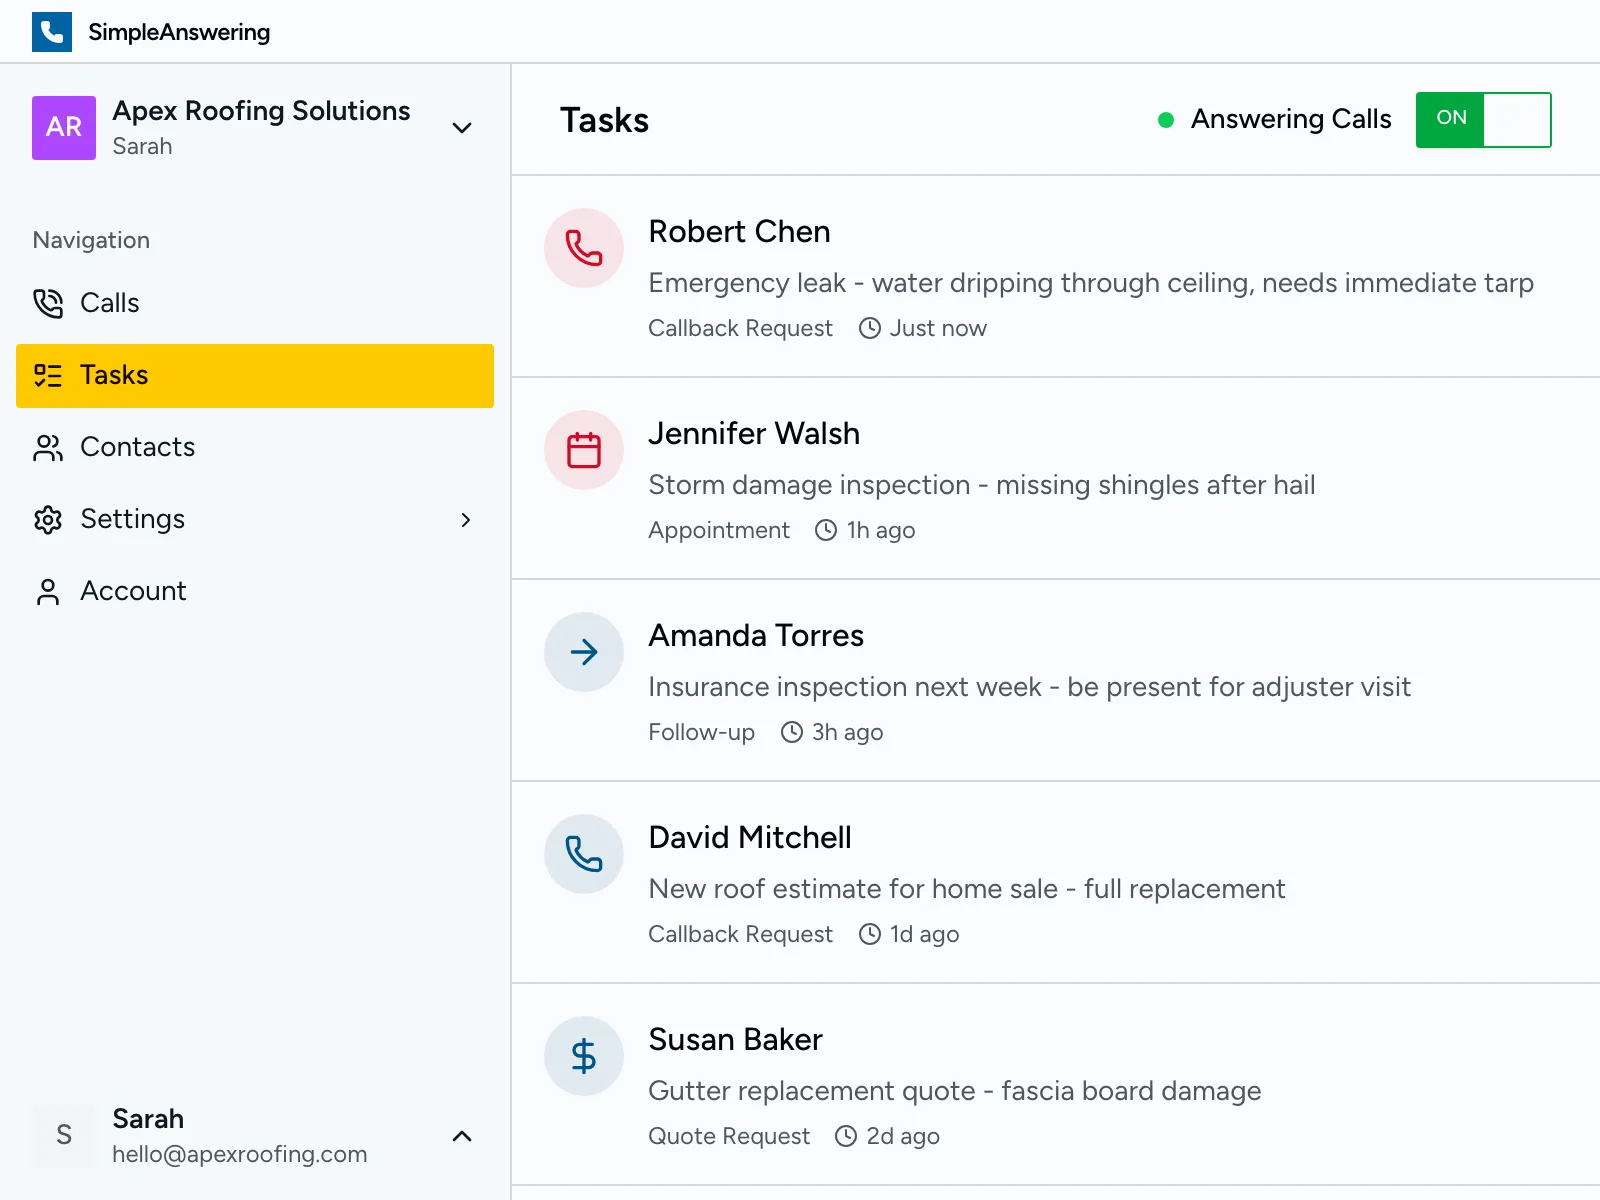The width and height of the screenshot is (1600, 1200).
Task: Select Amanda Torres insurance inspection description
Action: (1029, 687)
